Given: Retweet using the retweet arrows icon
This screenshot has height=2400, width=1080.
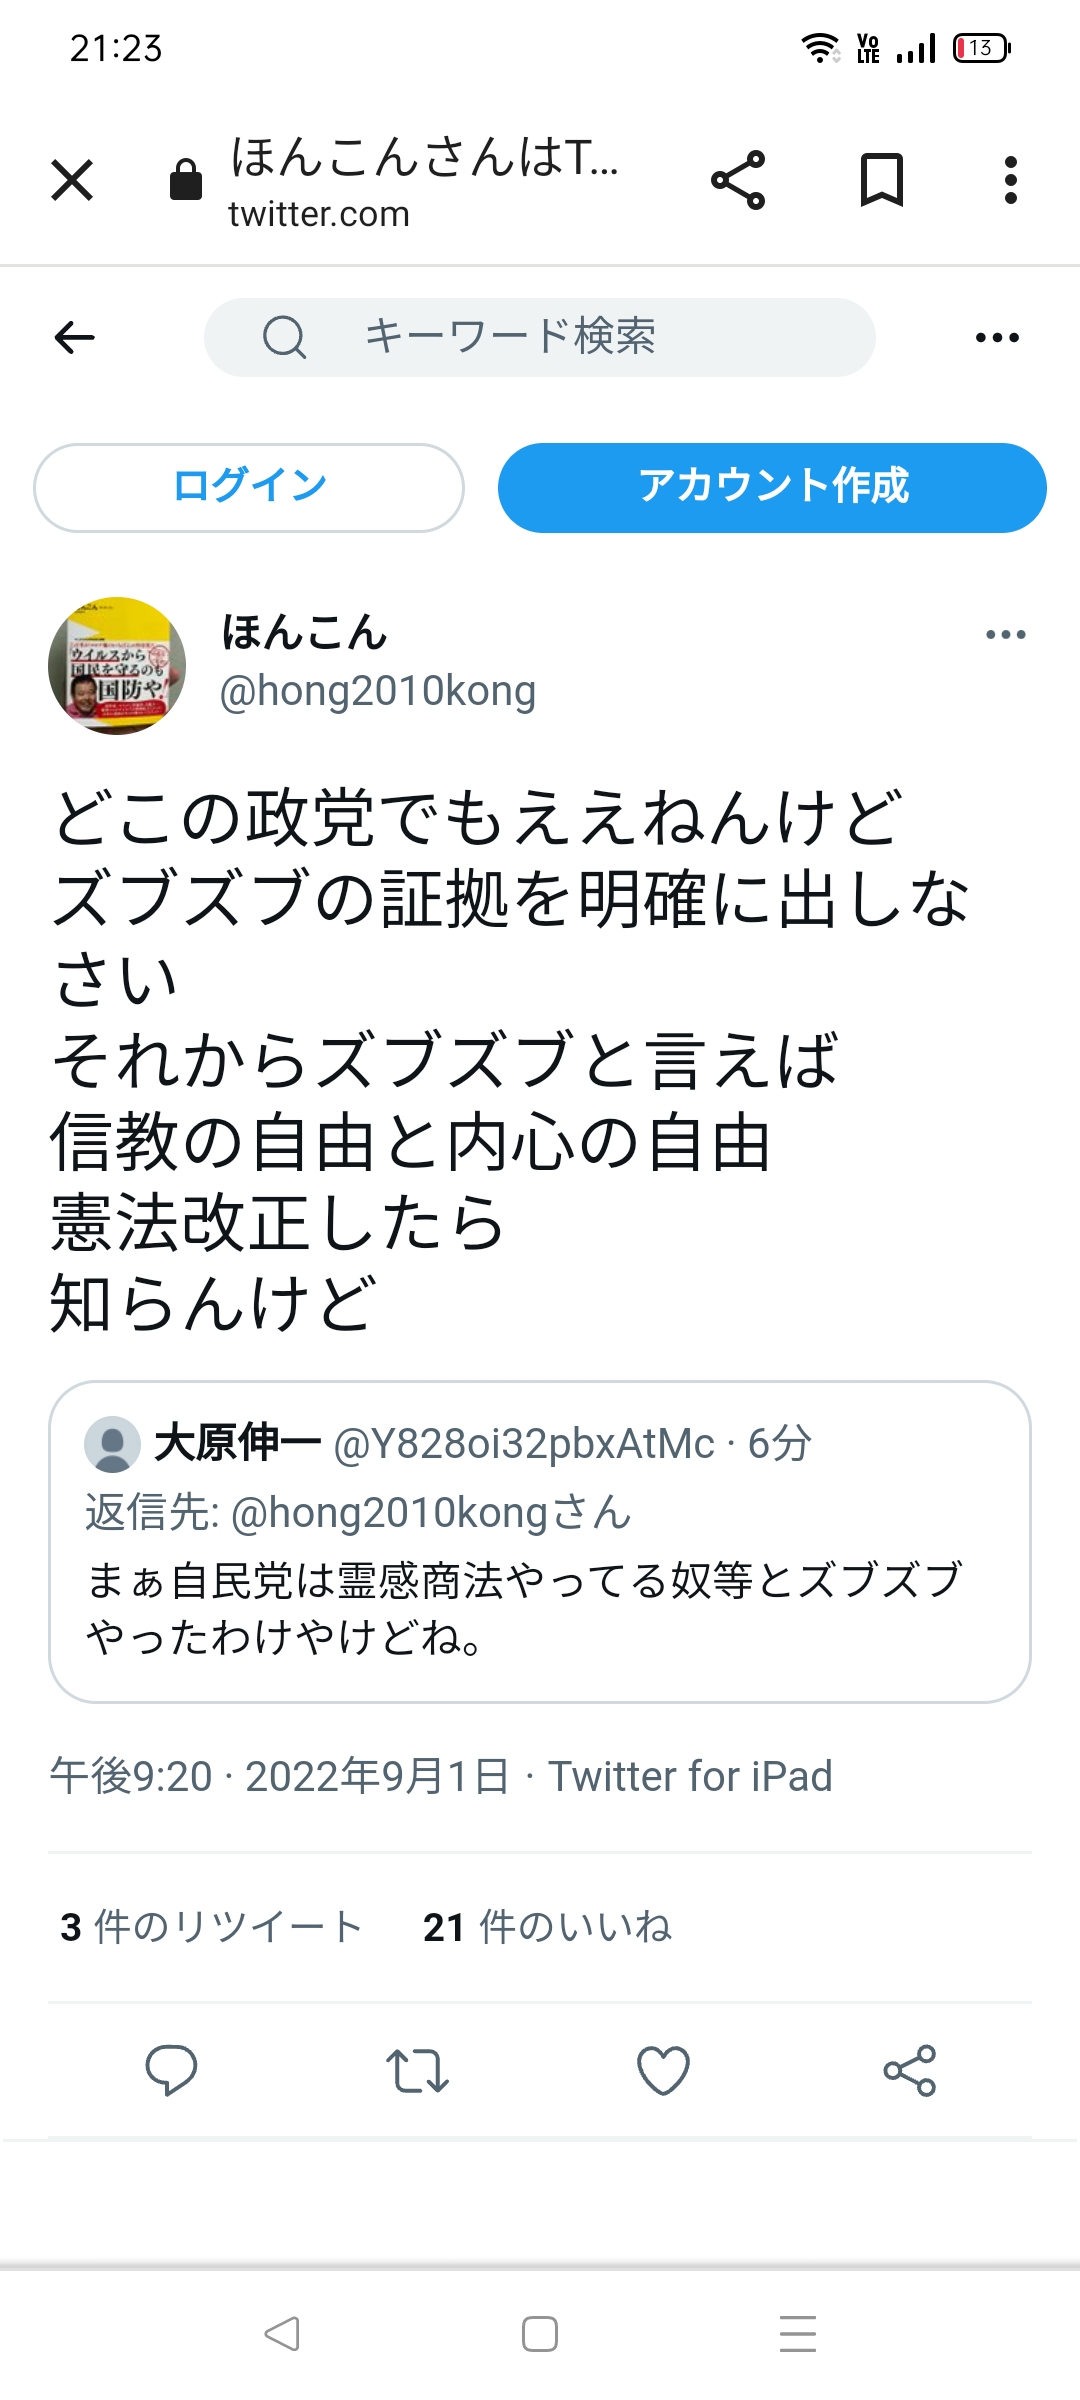Looking at the screenshot, I should pyautogui.click(x=417, y=2071).
